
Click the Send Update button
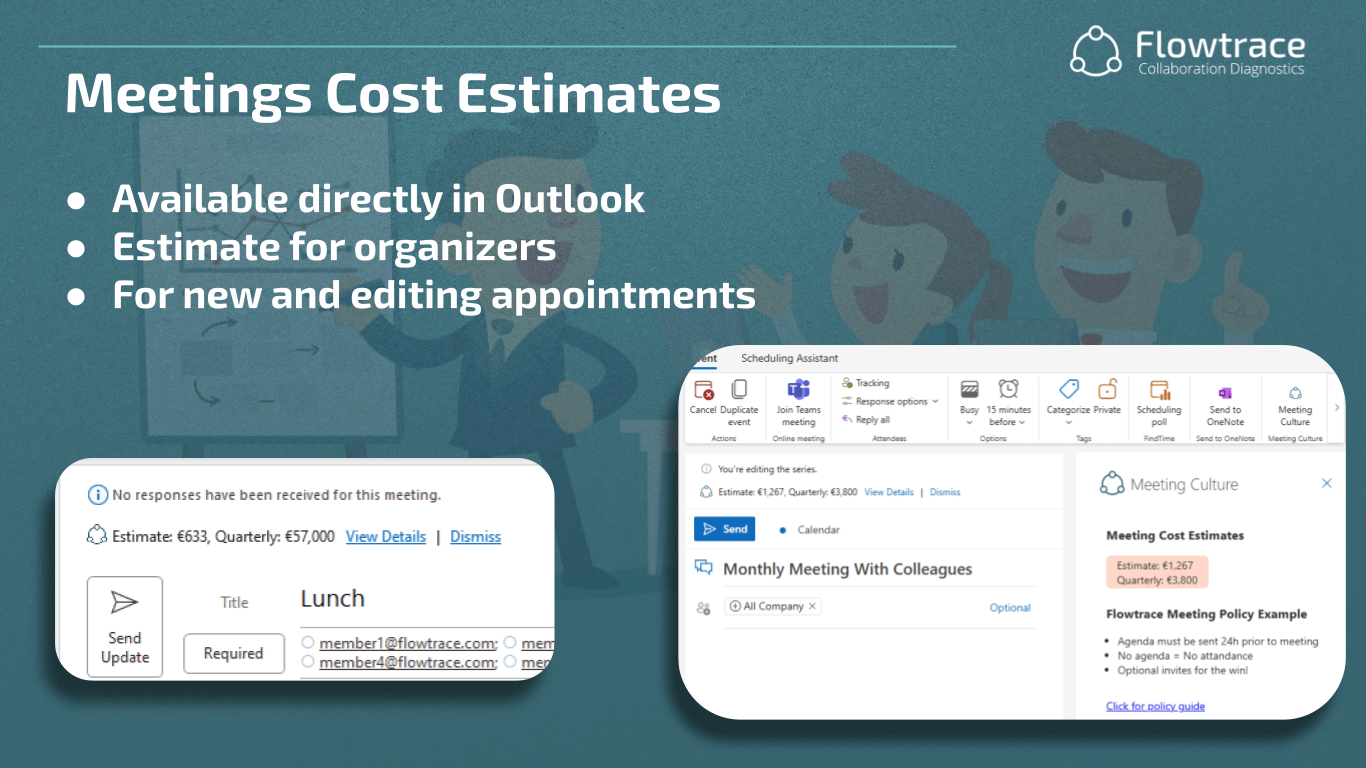pos(124,625)
